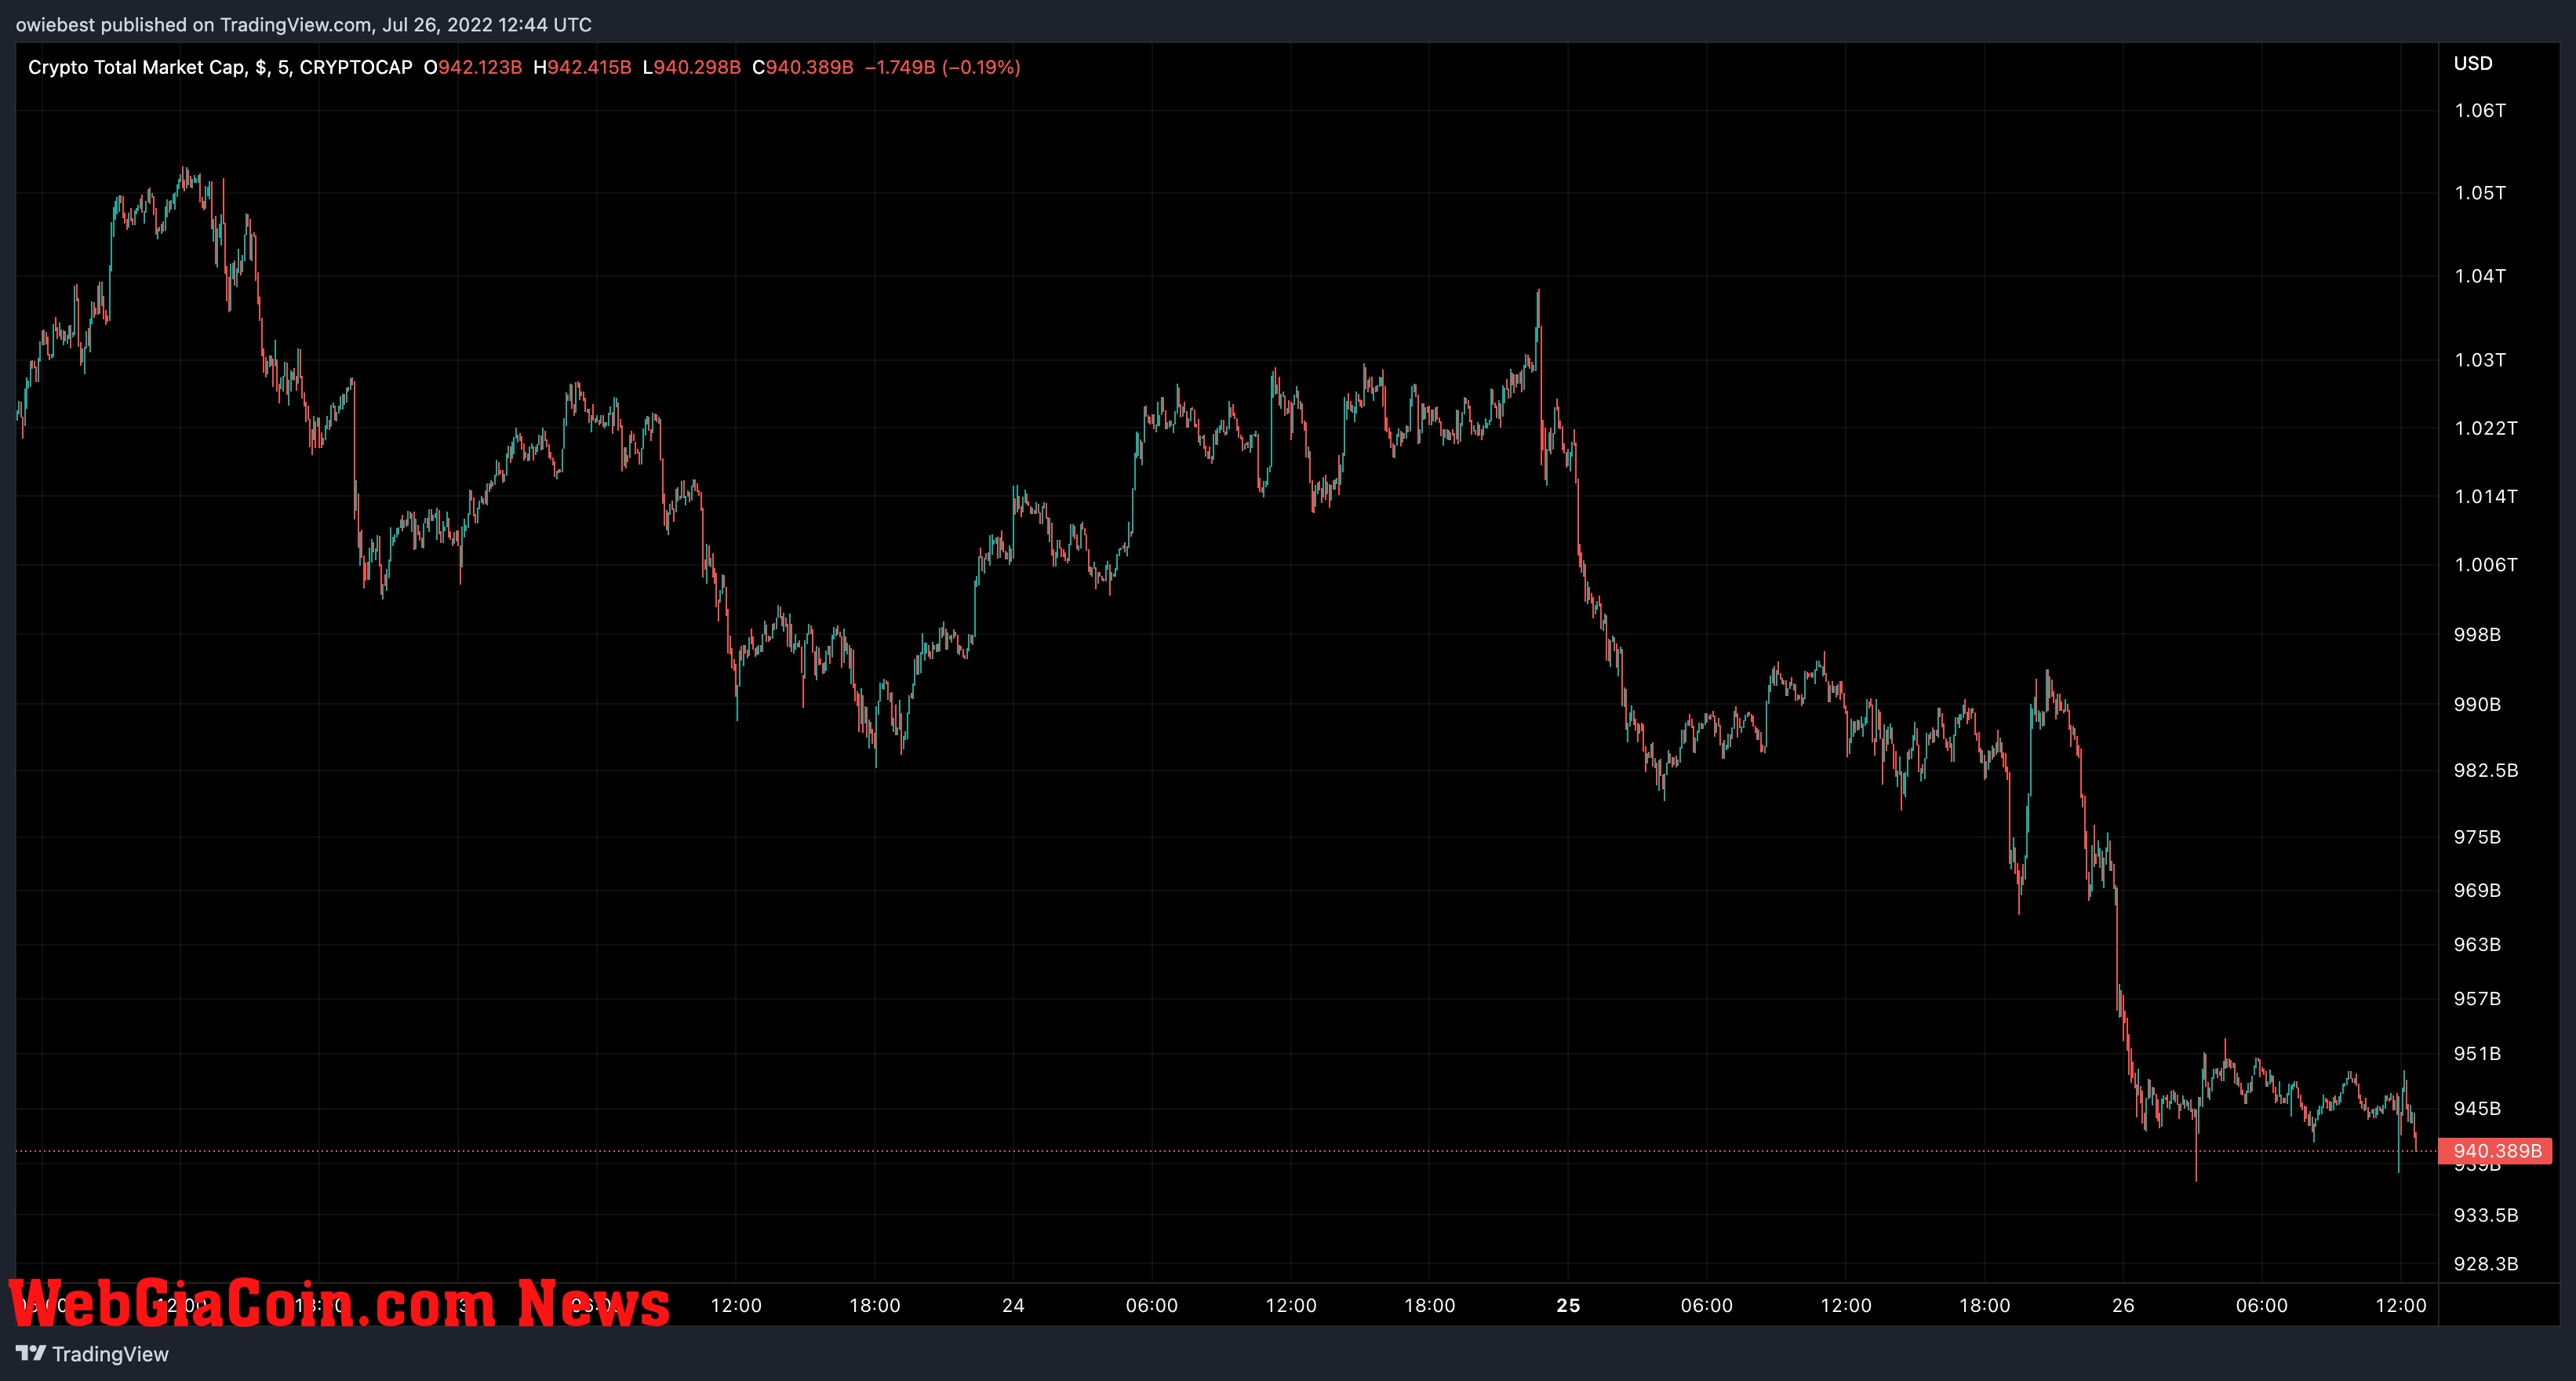Screen dimensions: 2576x1381
Task: Click the 1.006T price axis label
Action: (2486, 564)
